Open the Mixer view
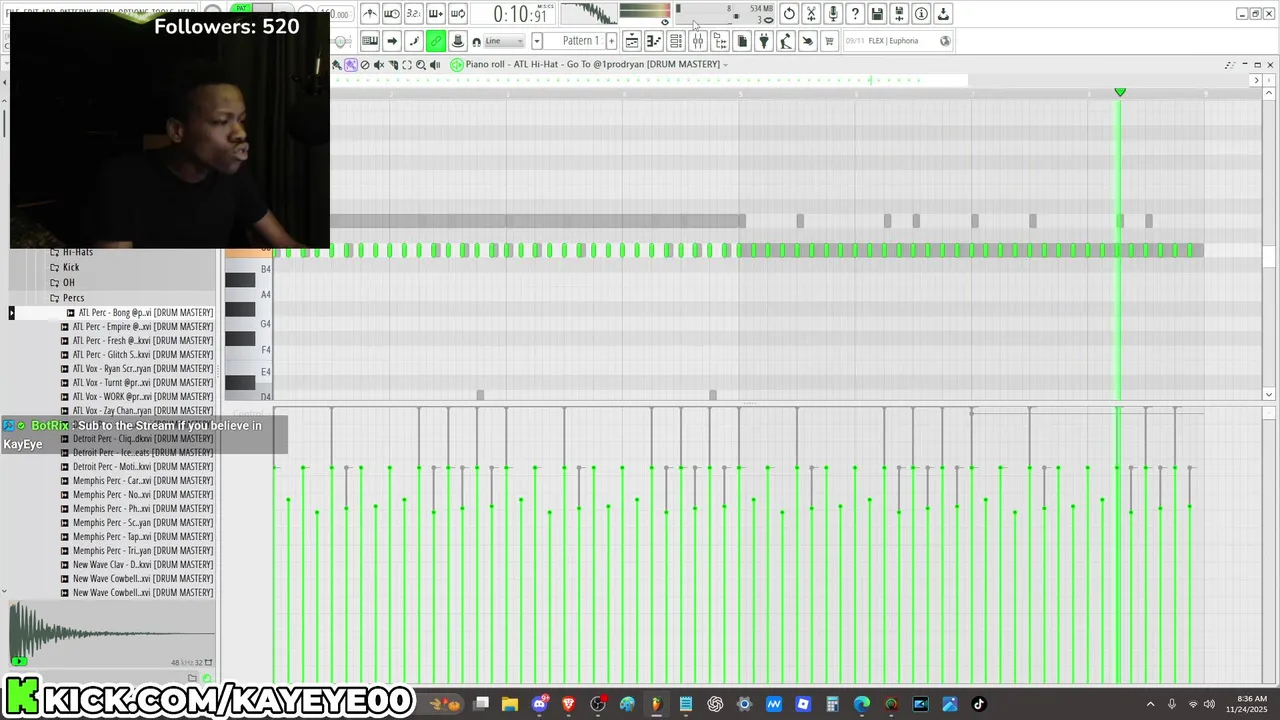The height and width of the screenshot is (720, 1280). [697, 41]
